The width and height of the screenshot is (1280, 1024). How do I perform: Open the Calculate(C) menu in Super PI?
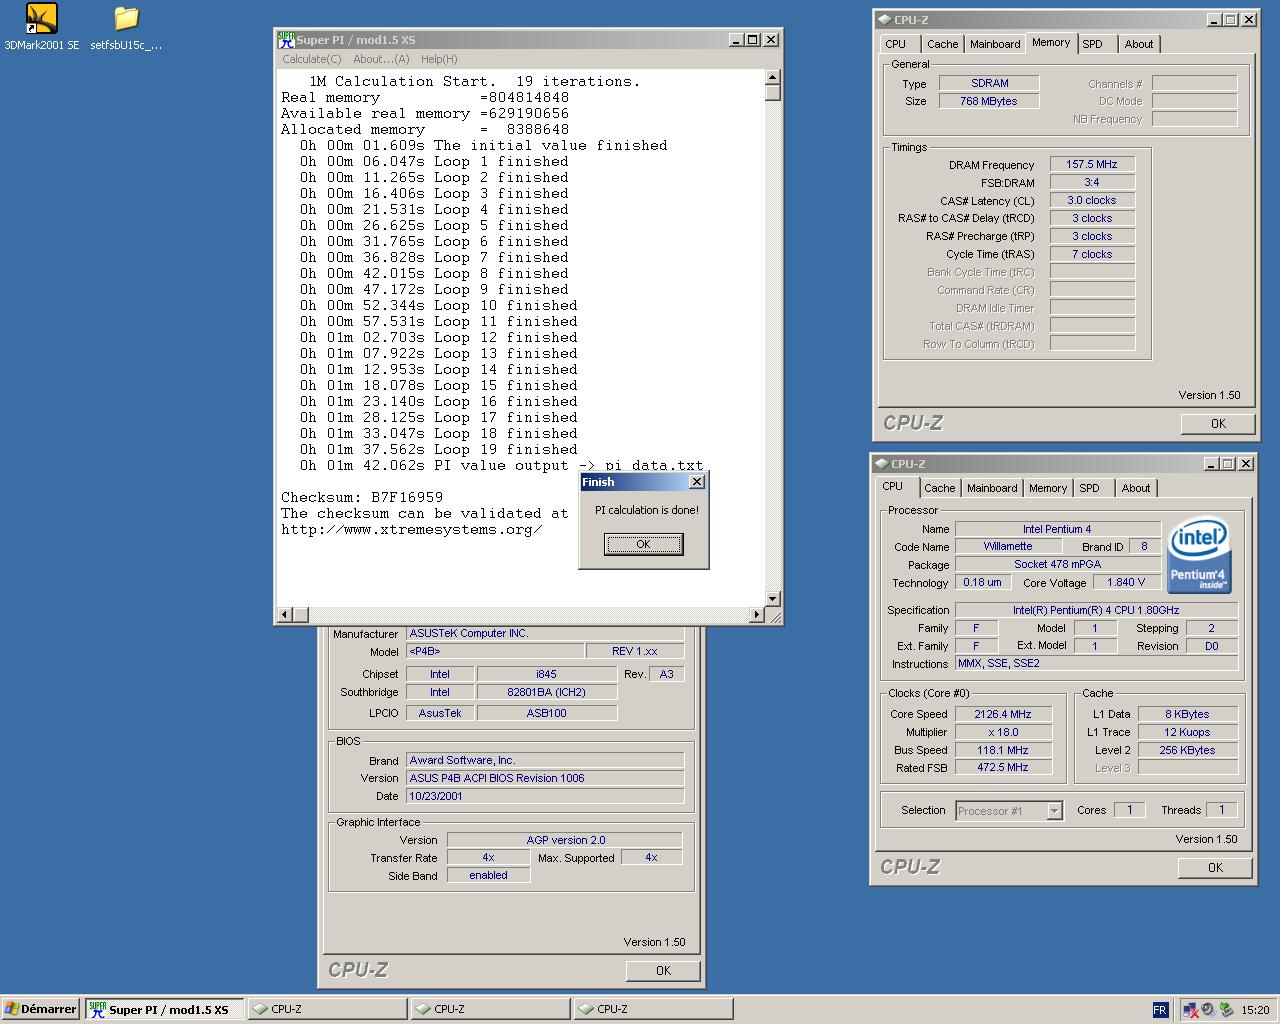point(312,59)
